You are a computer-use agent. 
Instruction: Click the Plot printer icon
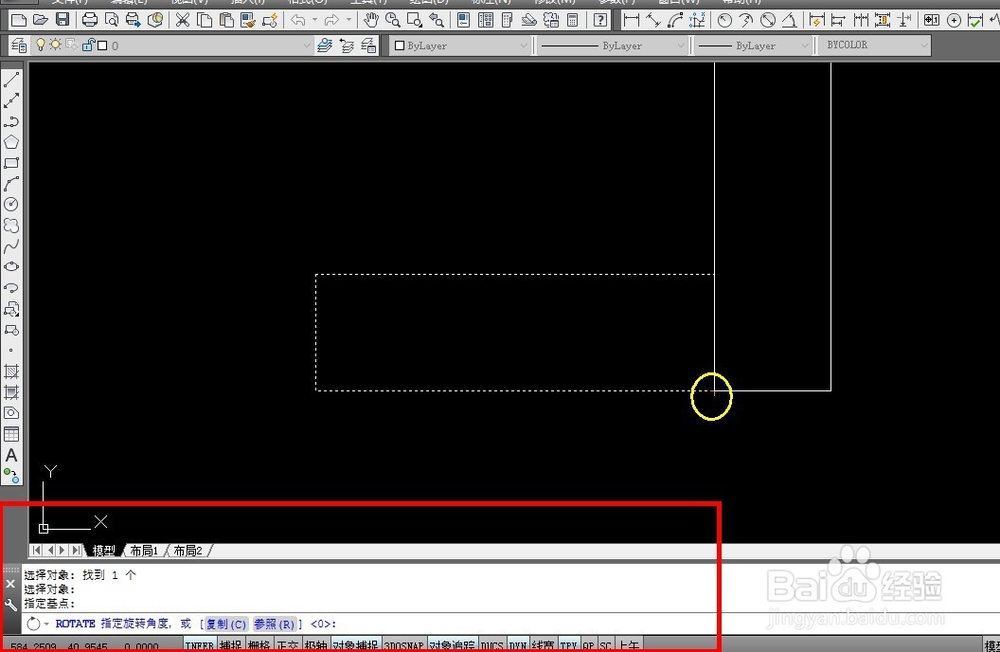tap(90, 20)
